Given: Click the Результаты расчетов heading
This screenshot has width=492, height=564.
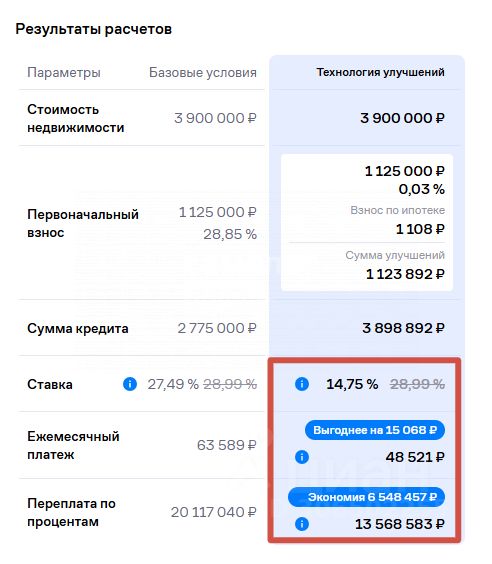Looking at the screenshot, I should point(94,29).
